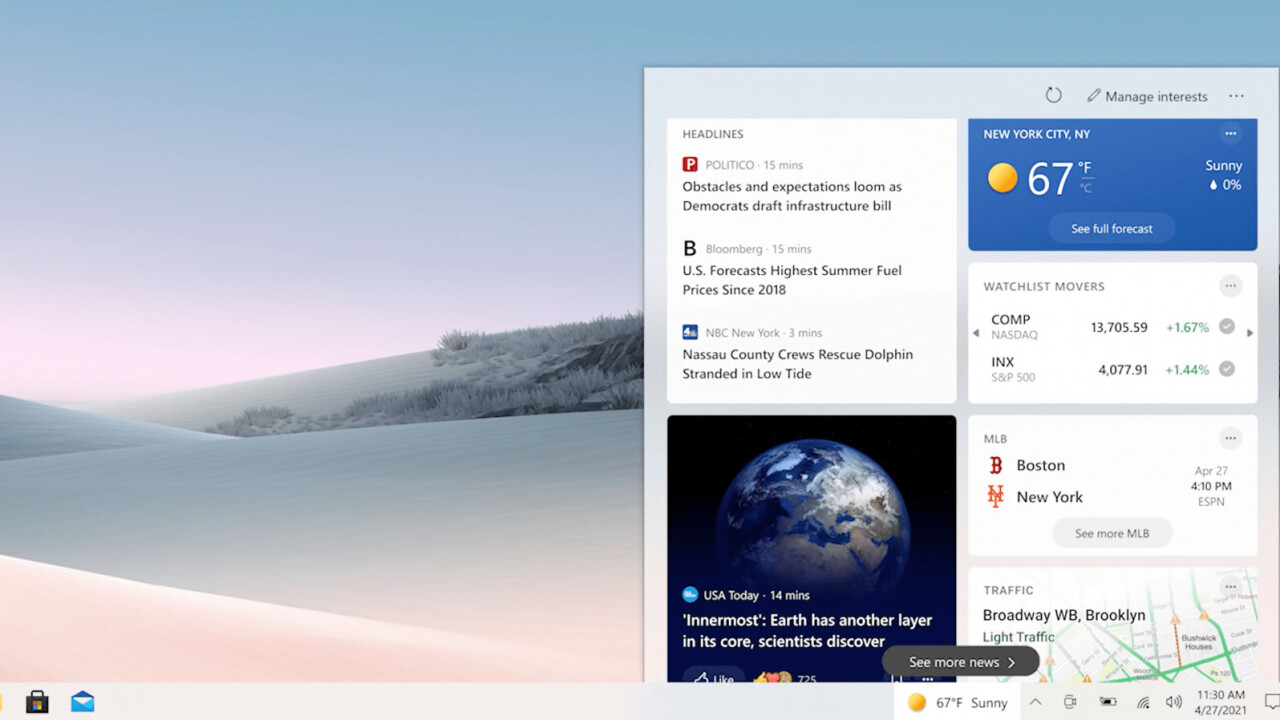Switch temperature unit to °C

point(1085,188)
